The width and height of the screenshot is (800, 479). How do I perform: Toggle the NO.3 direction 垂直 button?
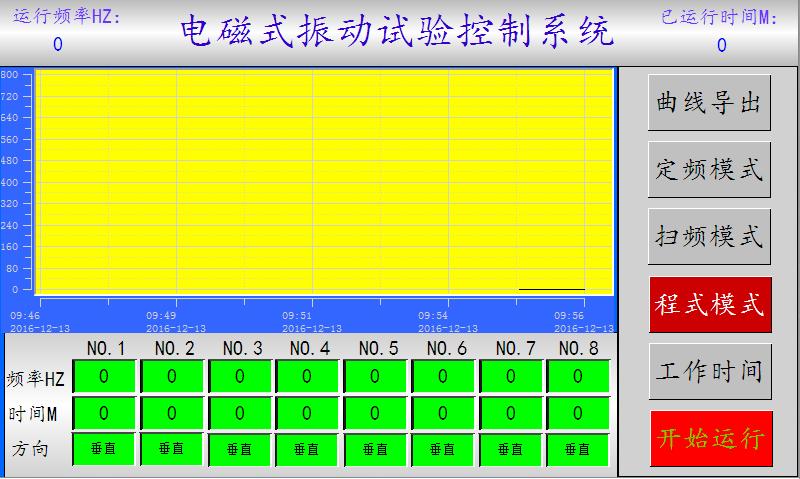[x=239, y=450]
